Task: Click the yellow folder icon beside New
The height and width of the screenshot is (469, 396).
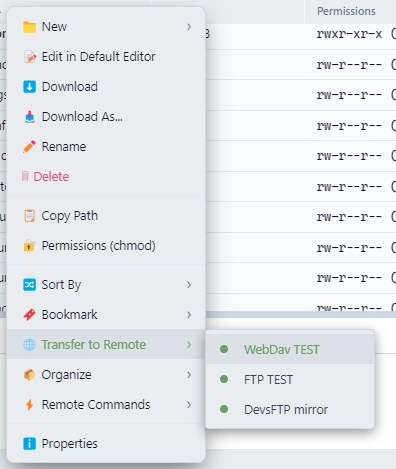Action: point(29,27)
